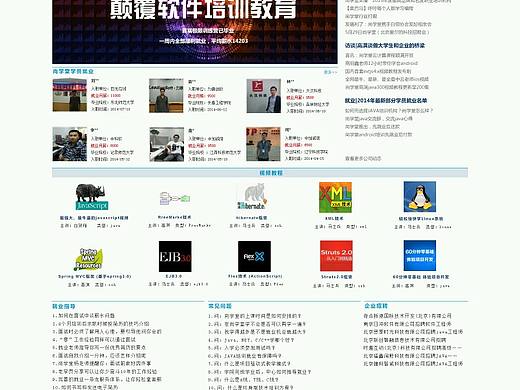Open the EJB3.0 title link
520x390 pixels.
point(174,276)
